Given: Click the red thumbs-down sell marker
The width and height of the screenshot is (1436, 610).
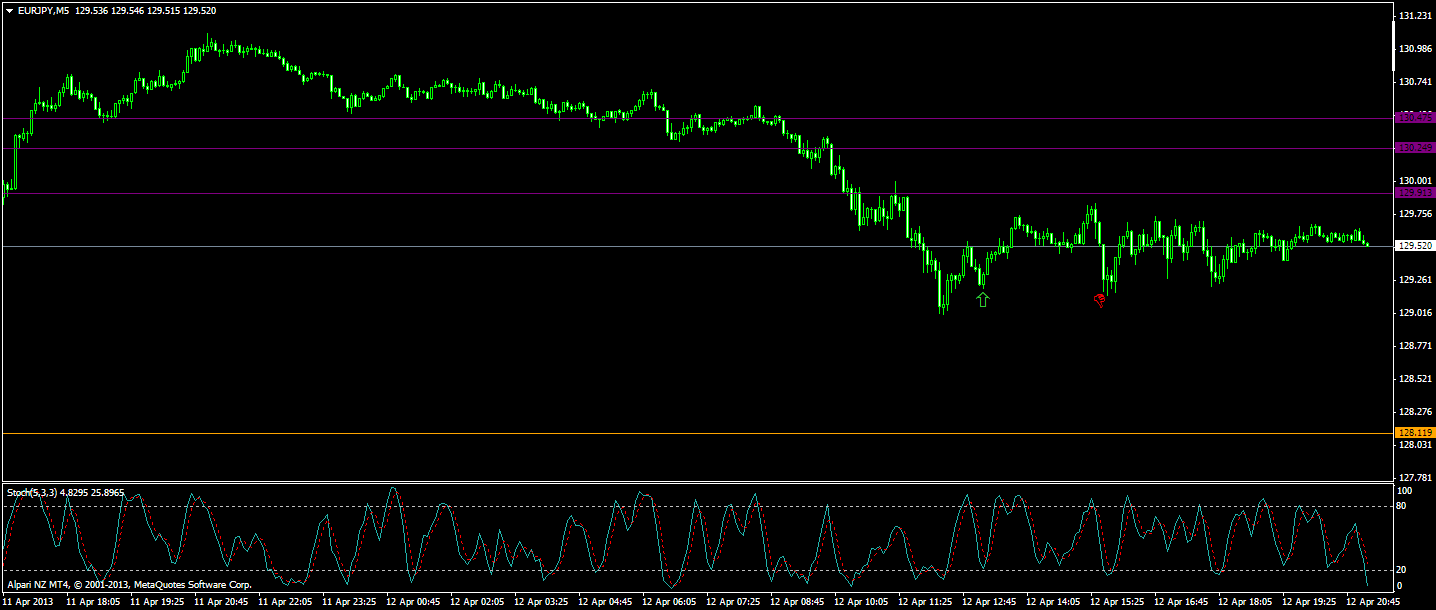Looking at the screenshot, I should [x=1100, y=299].
